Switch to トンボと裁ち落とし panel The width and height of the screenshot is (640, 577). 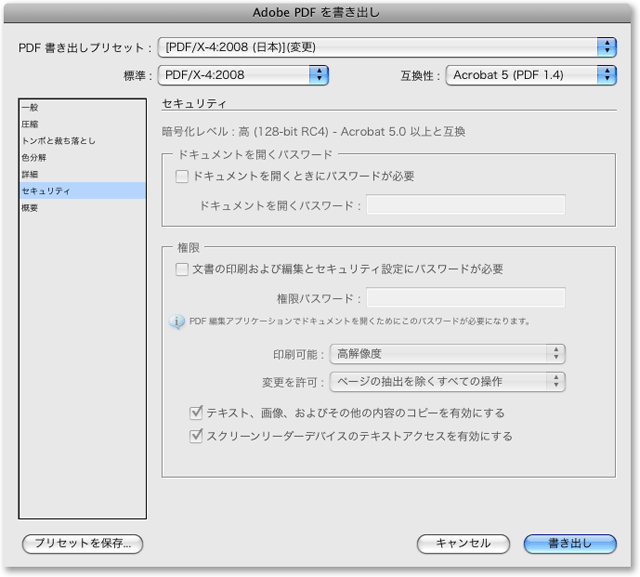click(x=59, y=141)
